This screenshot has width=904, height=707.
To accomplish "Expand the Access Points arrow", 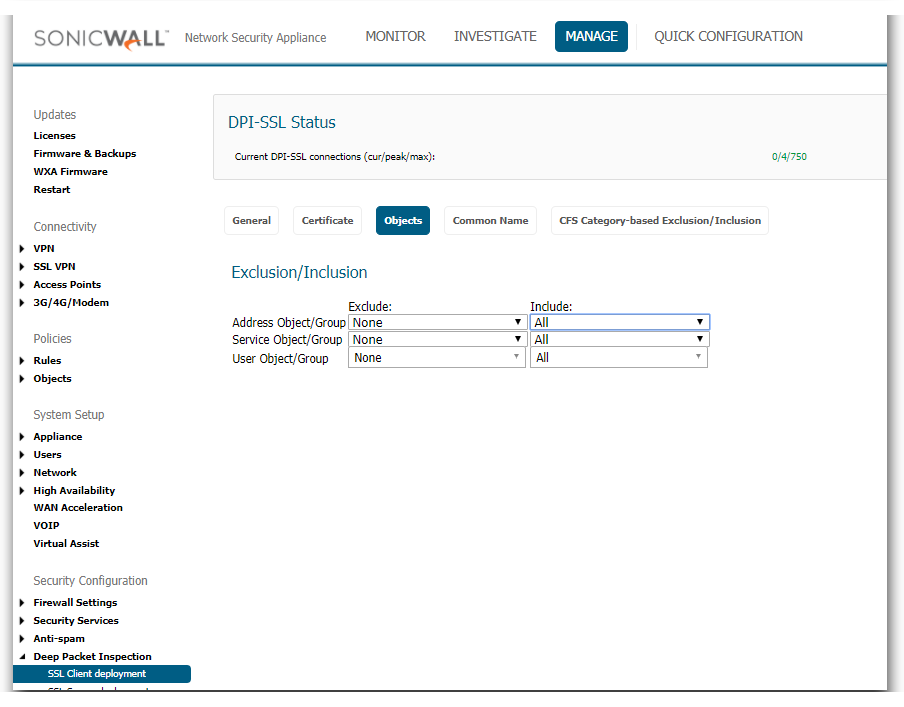I will point(22,284).
